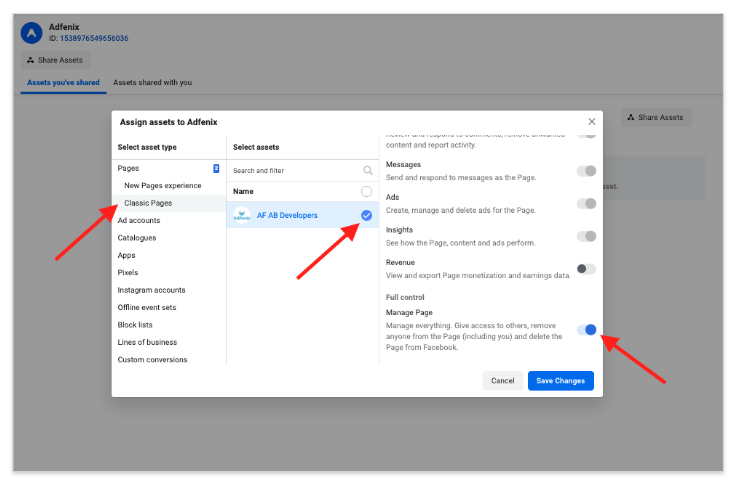Enable the Revenue permission switch
Viewport: 734px width, 493px height.
click(587, 269)
